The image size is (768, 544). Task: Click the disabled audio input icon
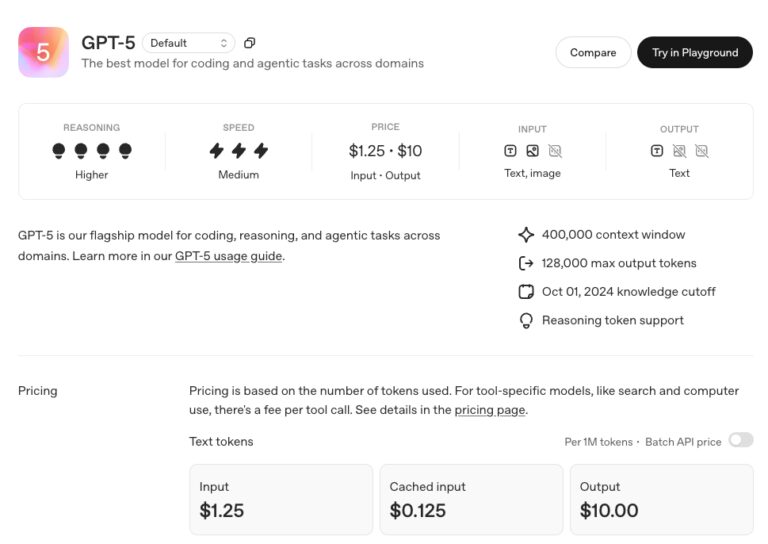[555, 151]
